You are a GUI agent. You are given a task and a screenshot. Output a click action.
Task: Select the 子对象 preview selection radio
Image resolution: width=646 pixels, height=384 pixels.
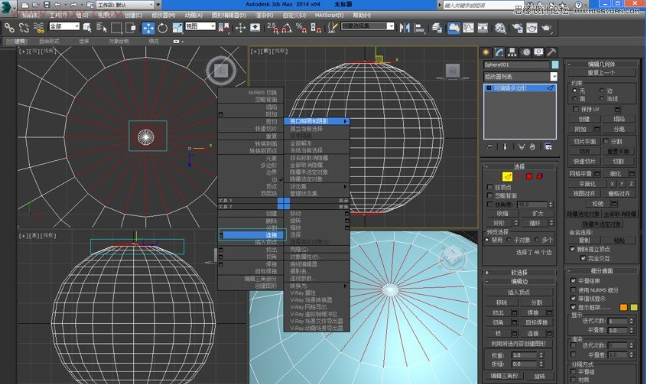[509, 239]
